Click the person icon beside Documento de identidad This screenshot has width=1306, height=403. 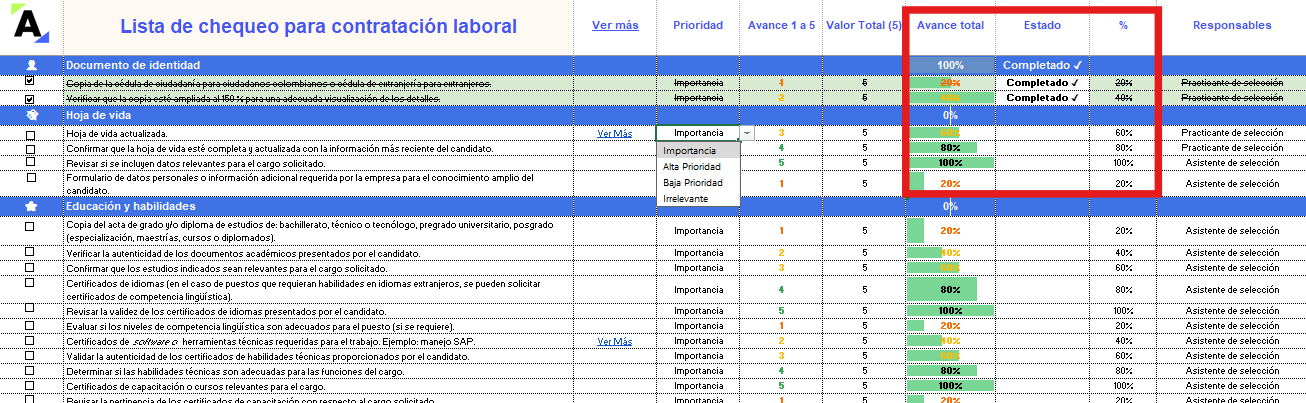point(30,64)
